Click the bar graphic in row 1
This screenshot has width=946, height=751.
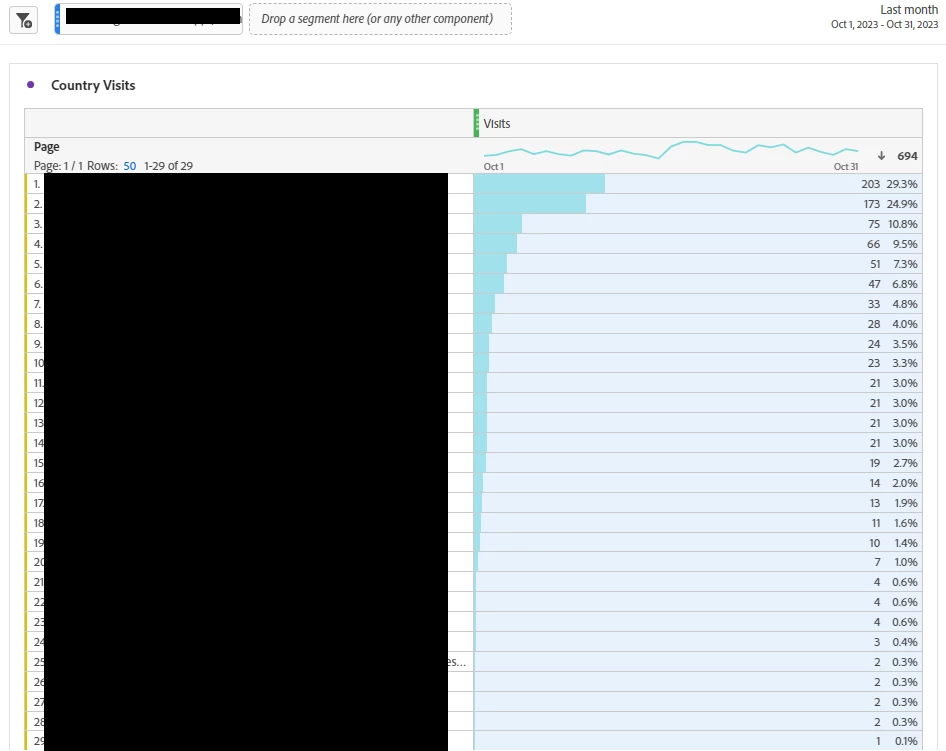pyautogui.click(x=539, y=184)
